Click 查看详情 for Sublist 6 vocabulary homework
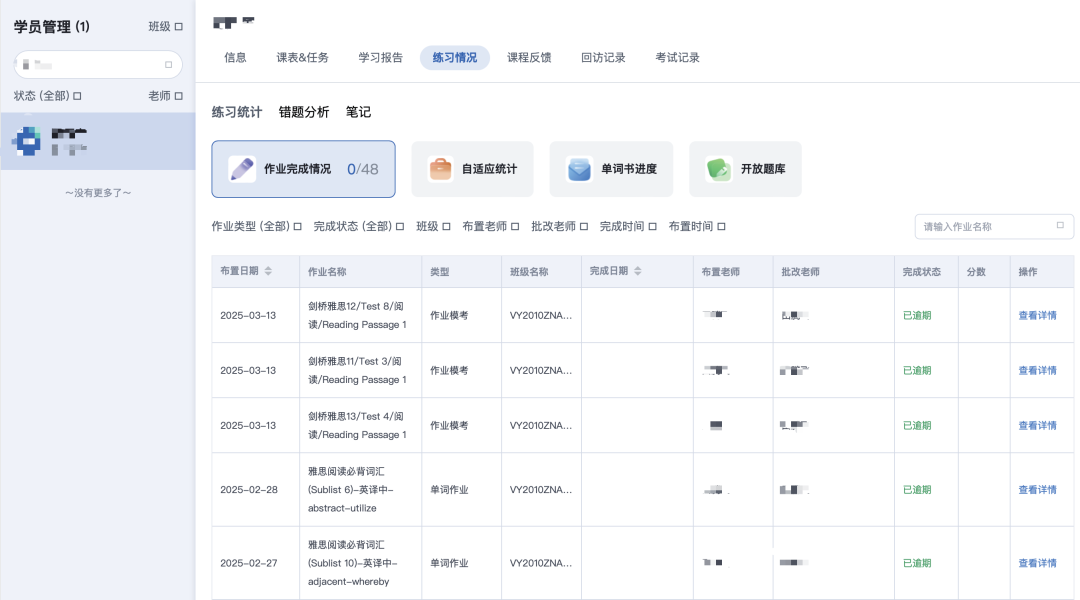The height and width of the screenshot is (600, 1080). coord(1037,490)
